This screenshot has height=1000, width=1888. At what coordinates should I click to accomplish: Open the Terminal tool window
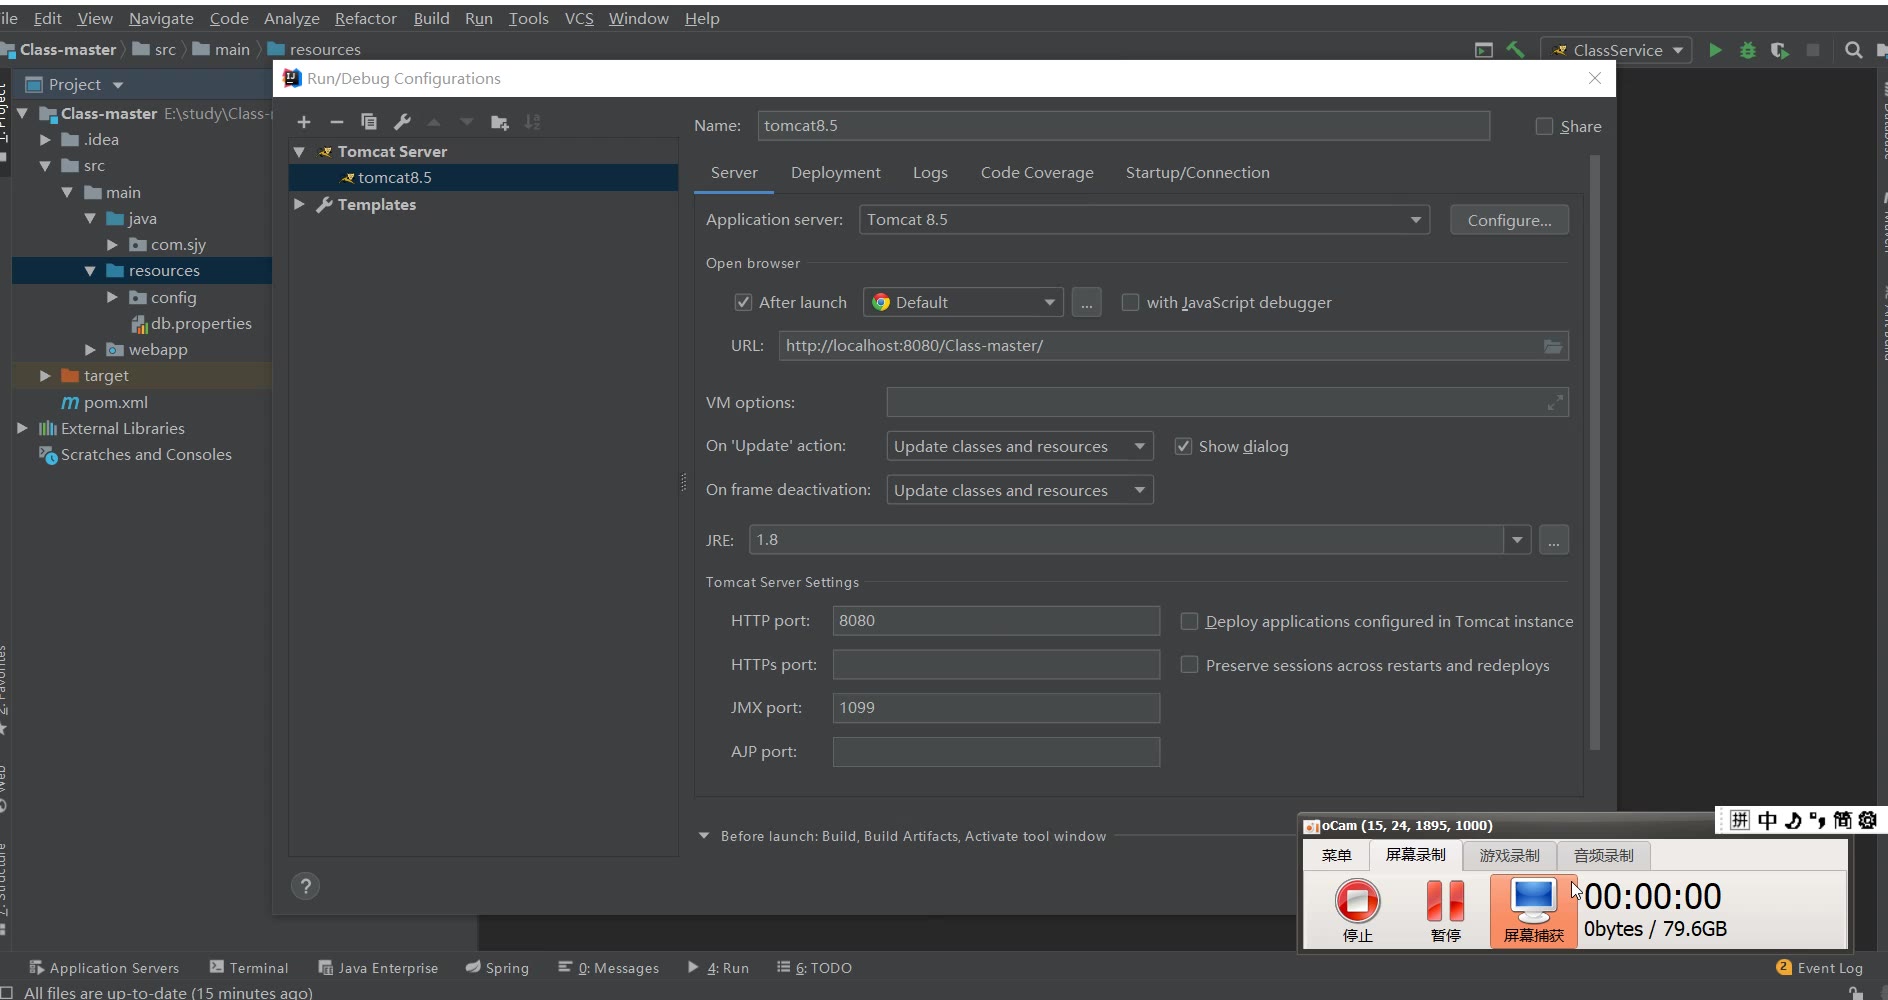249,968
